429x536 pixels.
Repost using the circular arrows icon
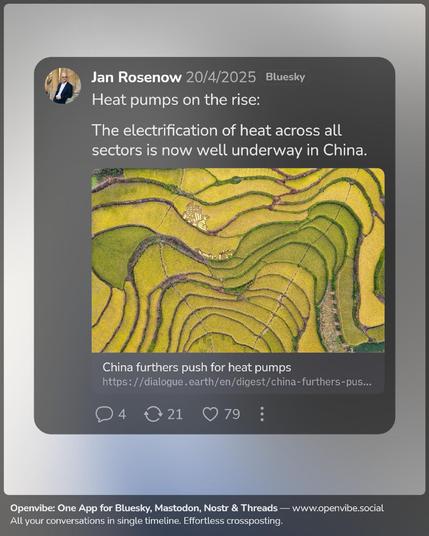click(153, 414)
